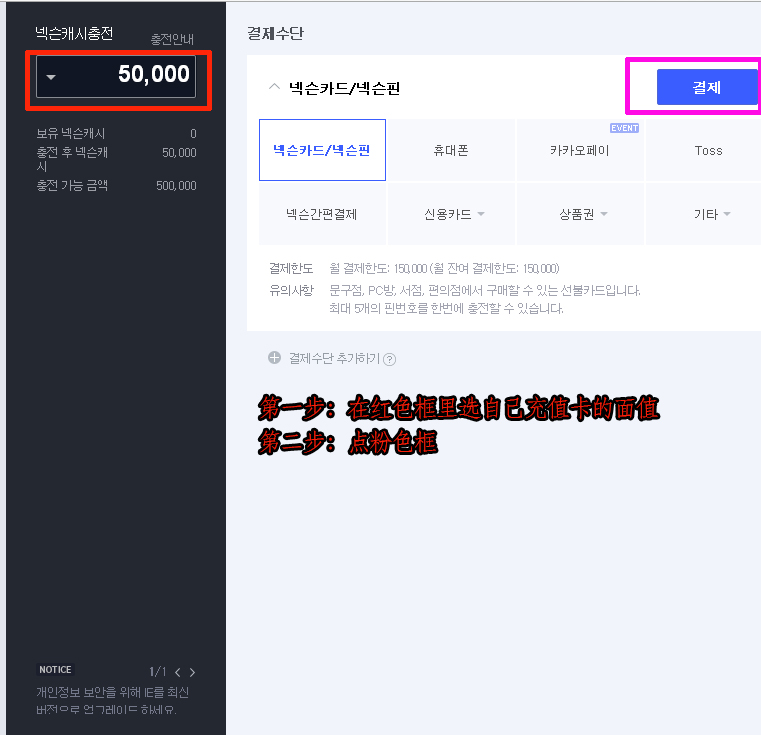The height and width of the screenshot is (735, 761).
Task: Click the 1/1 notice page counter
Action: tap(157, 672)
